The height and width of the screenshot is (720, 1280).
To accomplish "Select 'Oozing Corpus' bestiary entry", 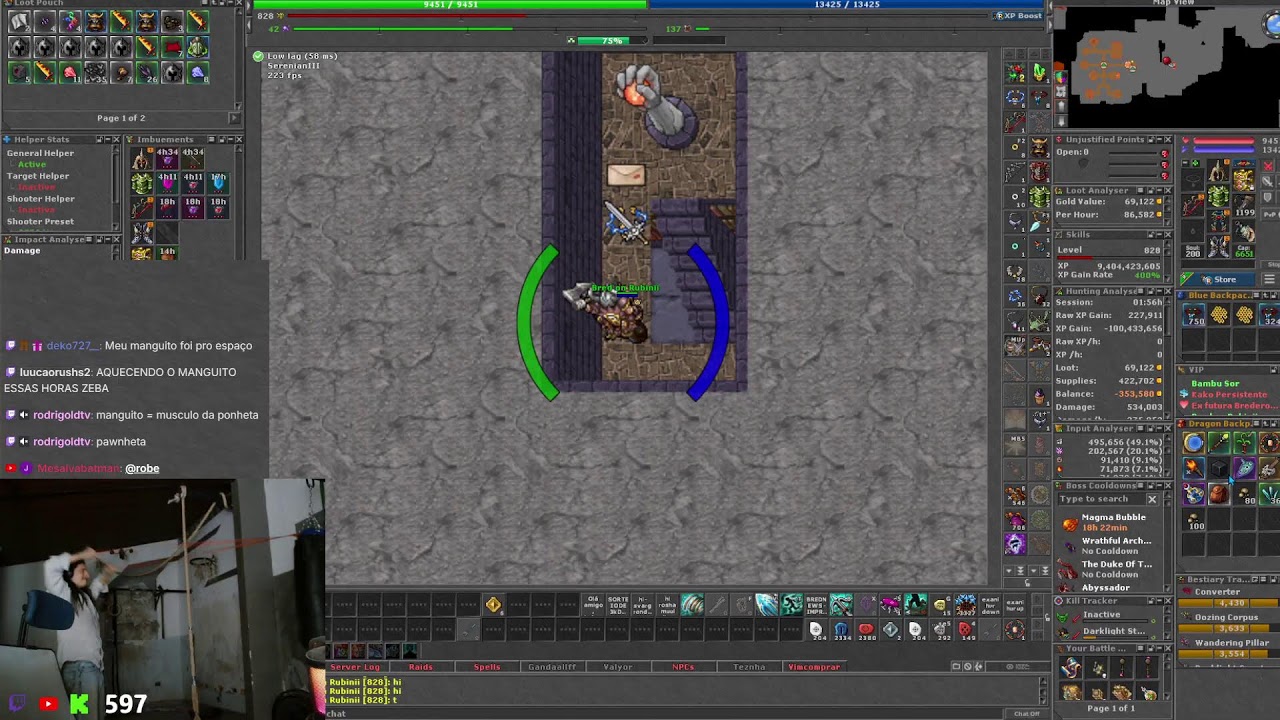I will 1229,617.
